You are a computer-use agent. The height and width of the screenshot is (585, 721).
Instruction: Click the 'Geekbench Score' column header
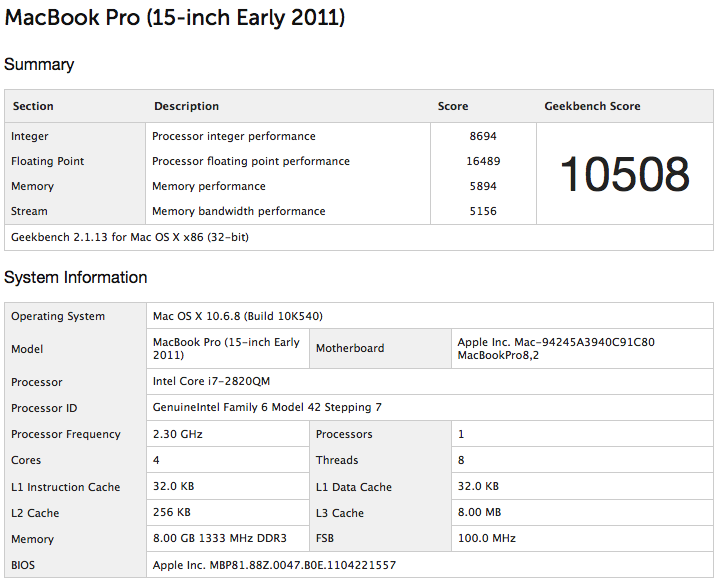[592, 106]
